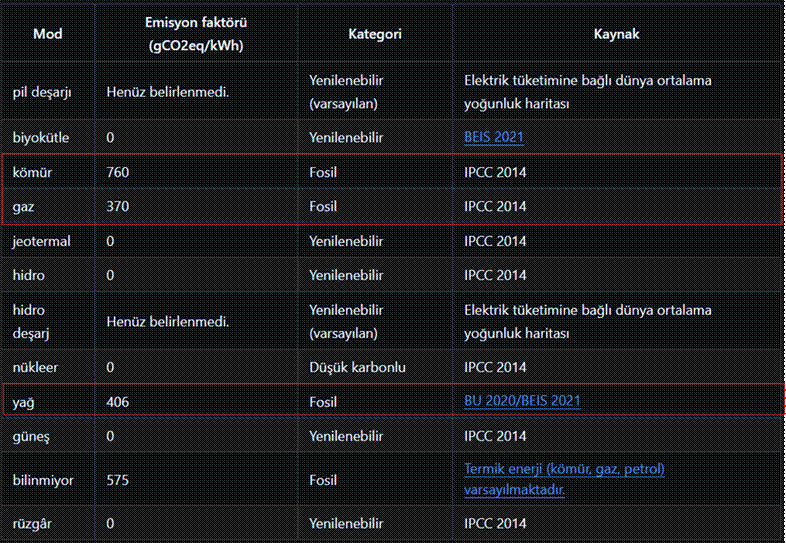Select the 370 emission factor cell
This screenshot has width=786, height=543.
click(117, 206)
